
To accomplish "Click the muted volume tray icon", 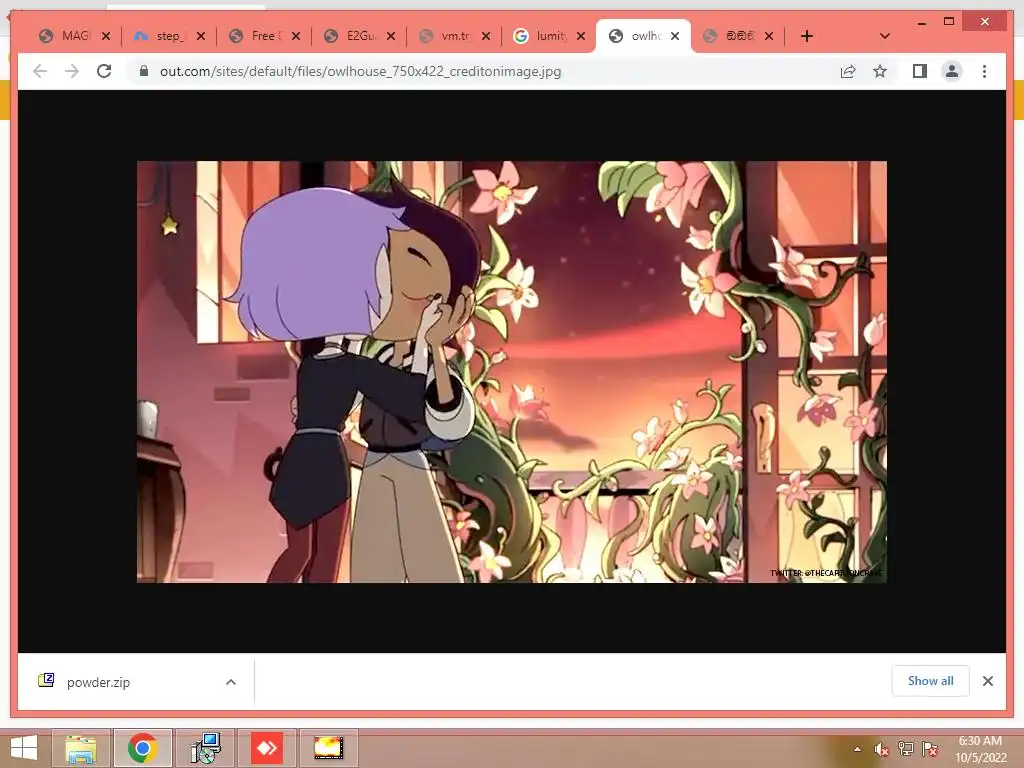I will (x=882, y=749).
